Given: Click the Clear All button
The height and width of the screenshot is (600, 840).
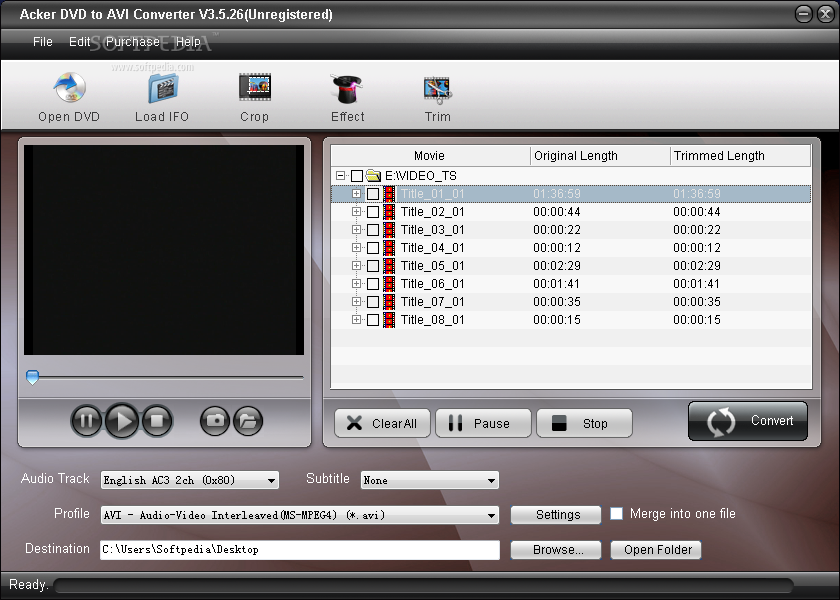Looking at the screenshot, I should point(382,423).
